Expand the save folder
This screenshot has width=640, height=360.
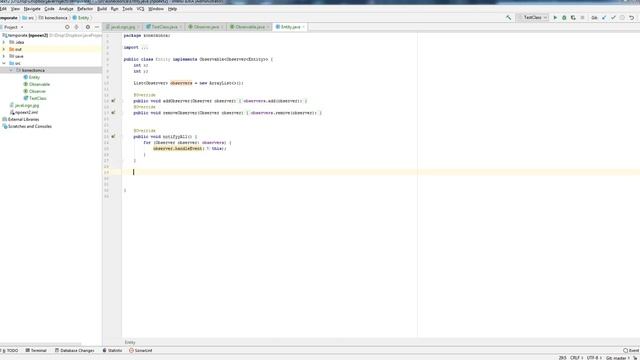(x=4, y=56)
